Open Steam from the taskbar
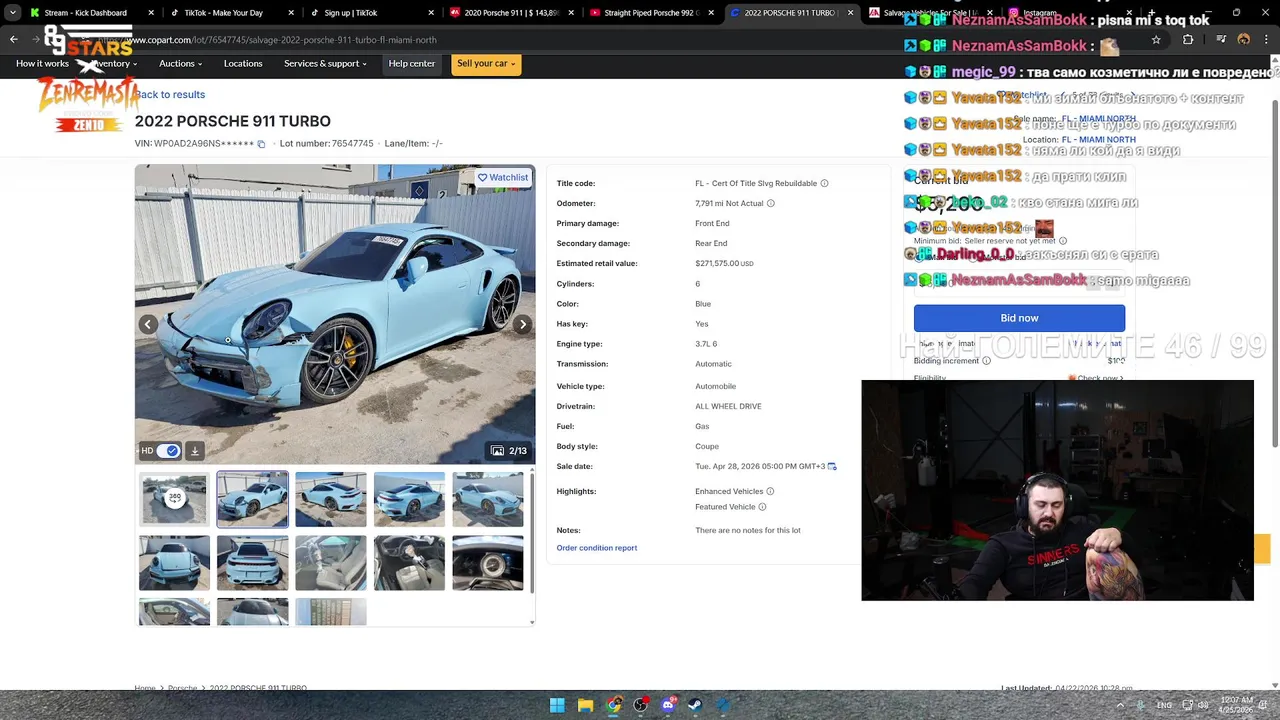1280x720 pixels. [x=695, y=705]
